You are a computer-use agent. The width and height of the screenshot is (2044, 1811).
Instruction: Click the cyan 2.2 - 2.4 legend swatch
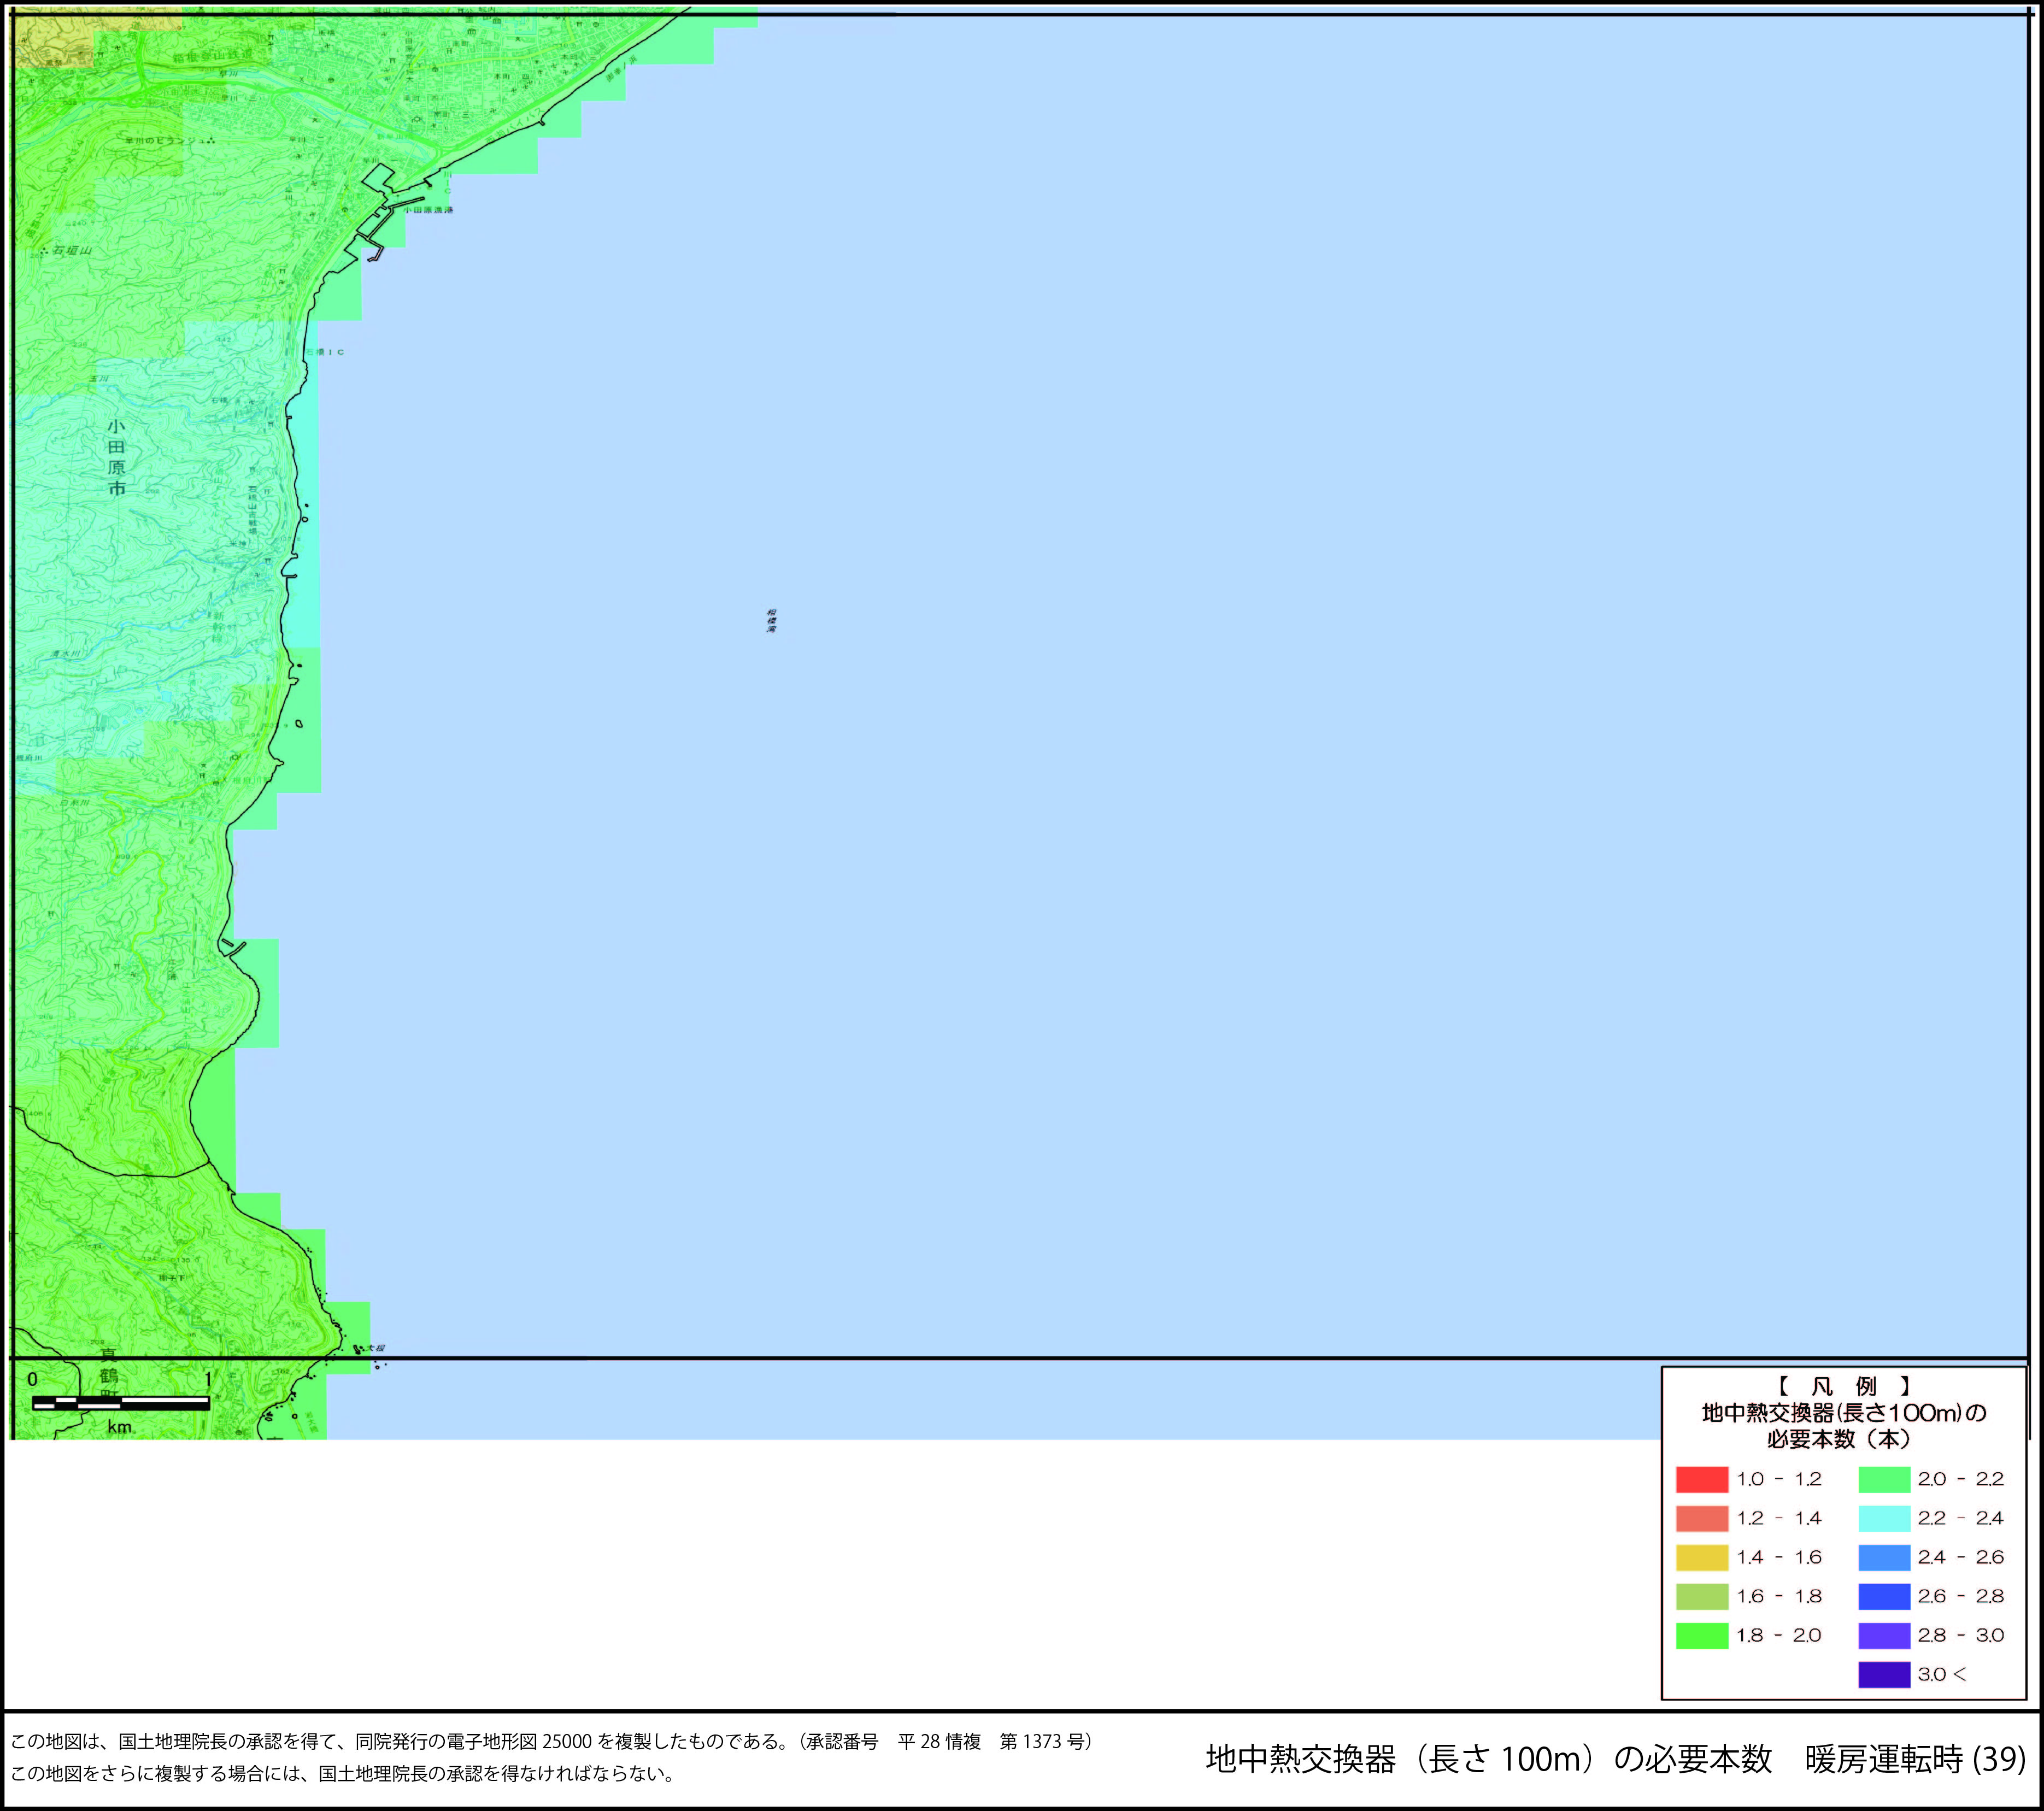(x=1884, y=1518)
